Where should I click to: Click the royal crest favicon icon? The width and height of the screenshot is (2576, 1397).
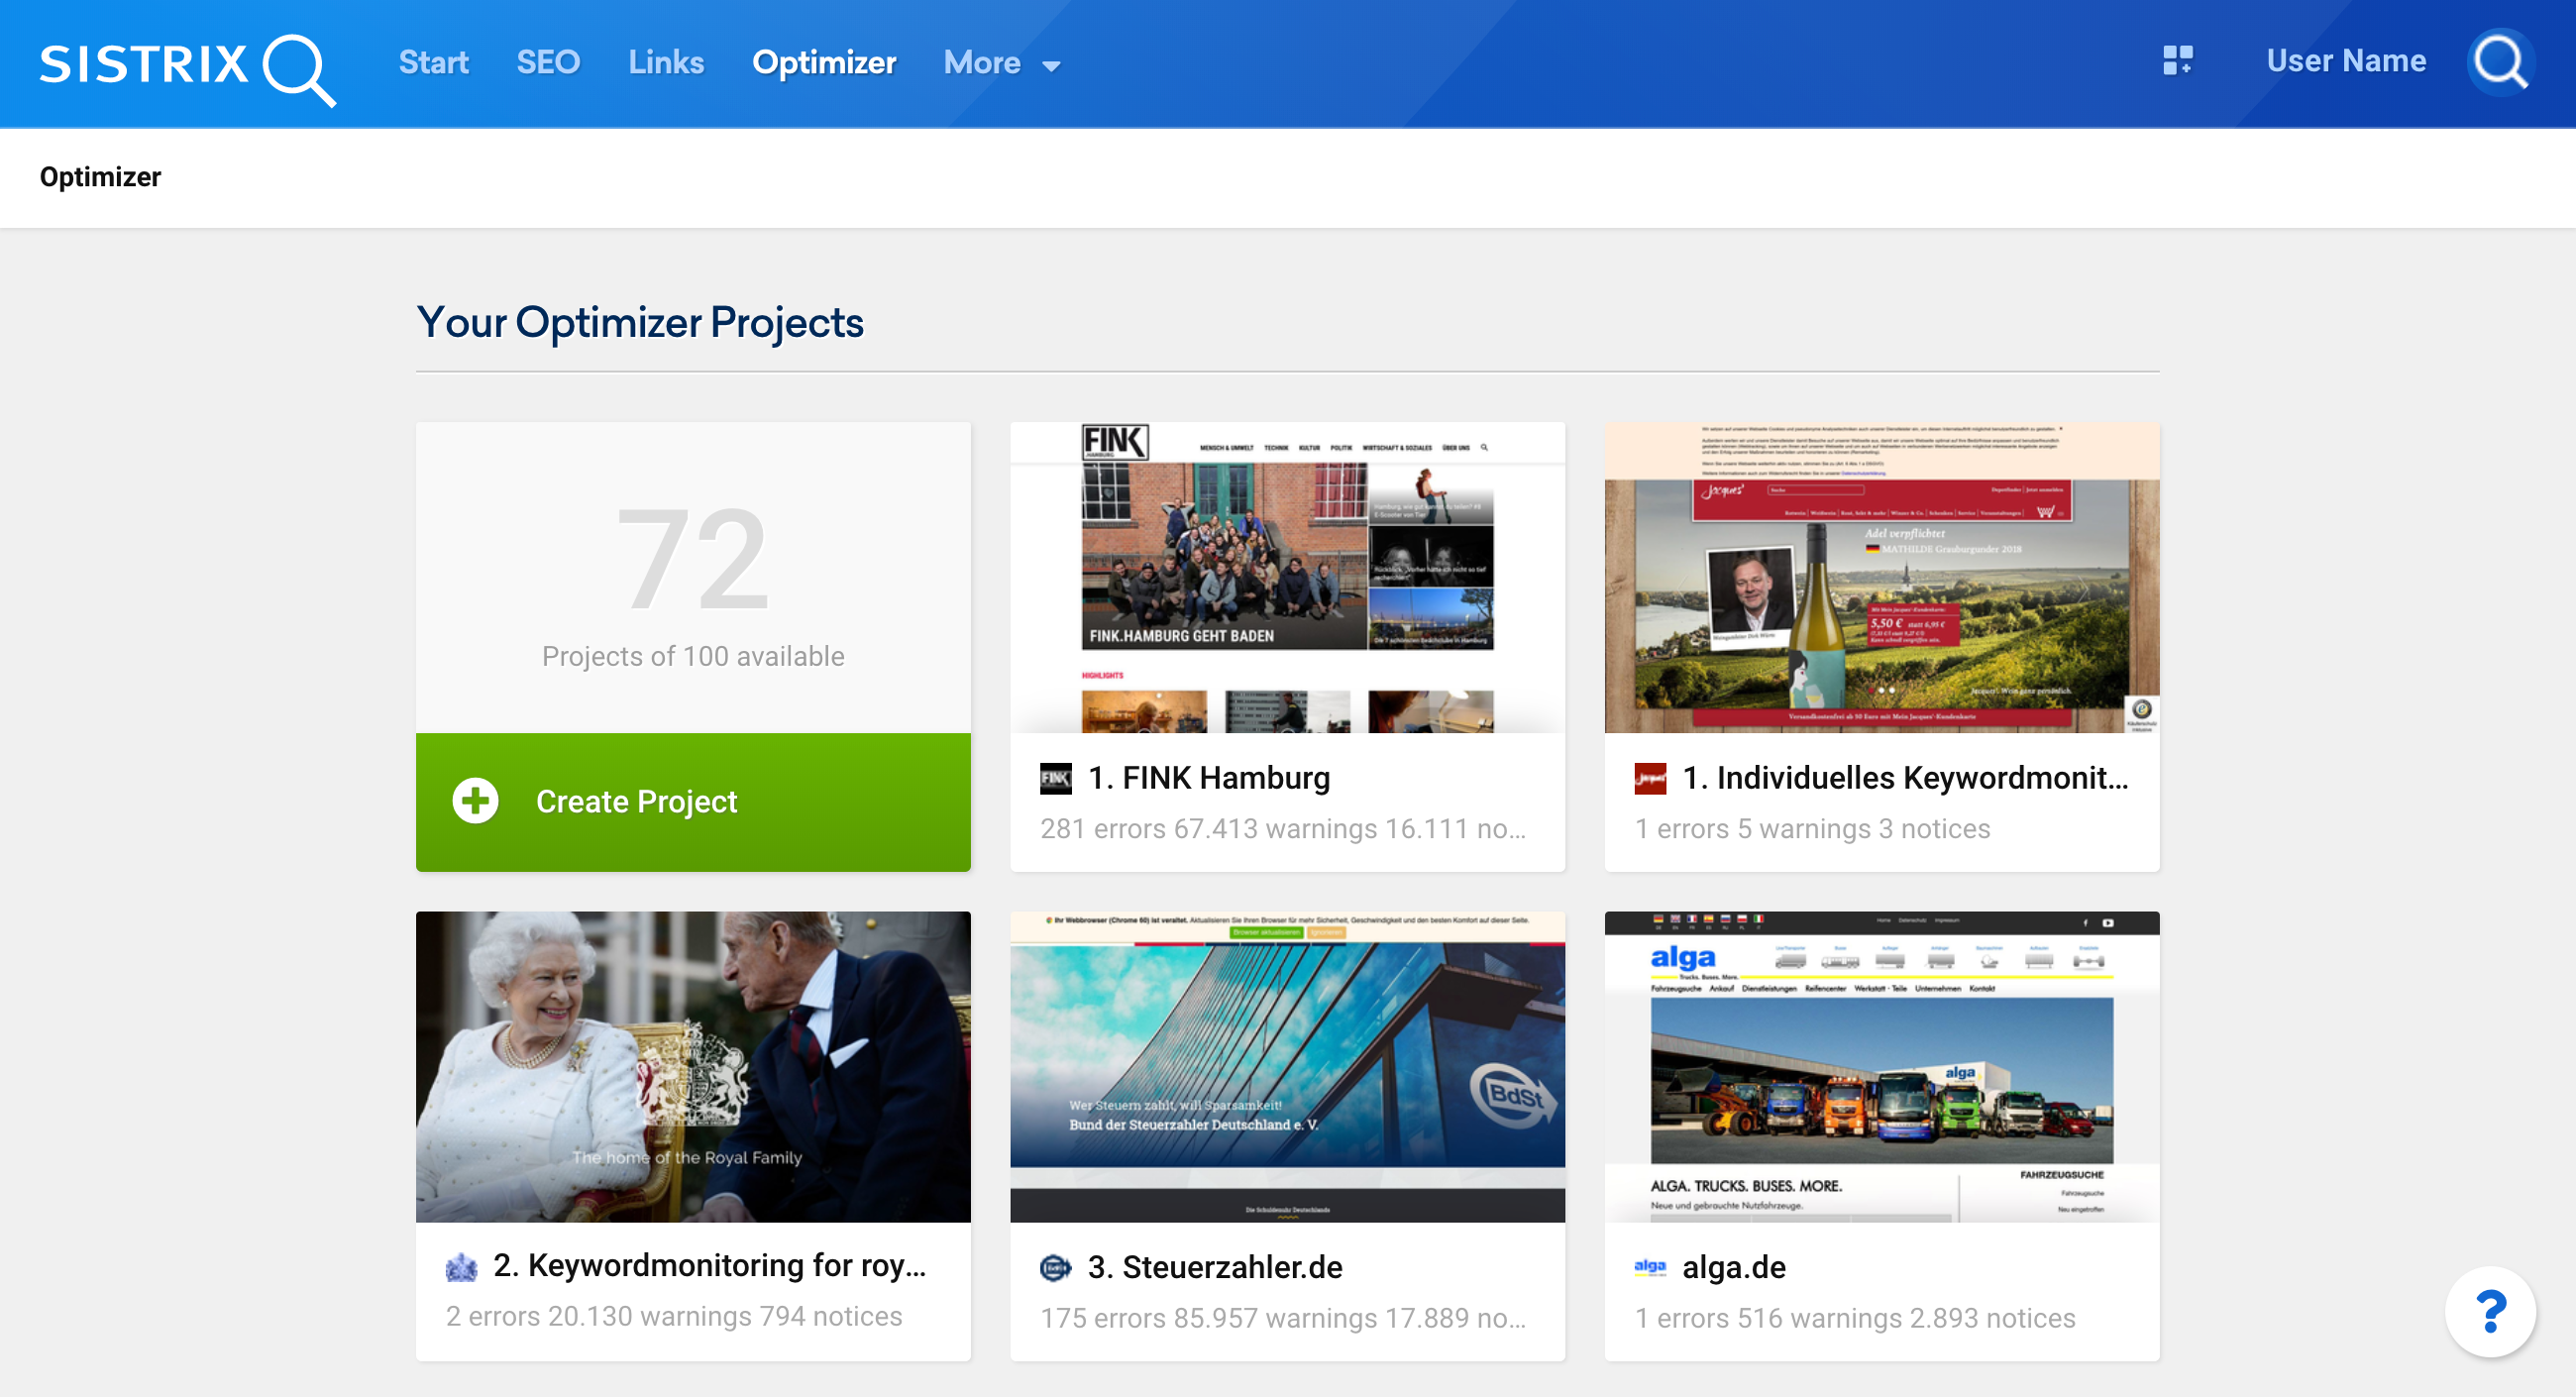pos(461,1266)
